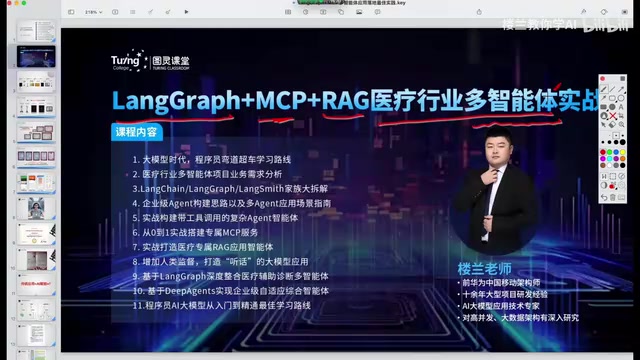
Task: Choose the largest black stroke size dot
Action: point(623,142)
